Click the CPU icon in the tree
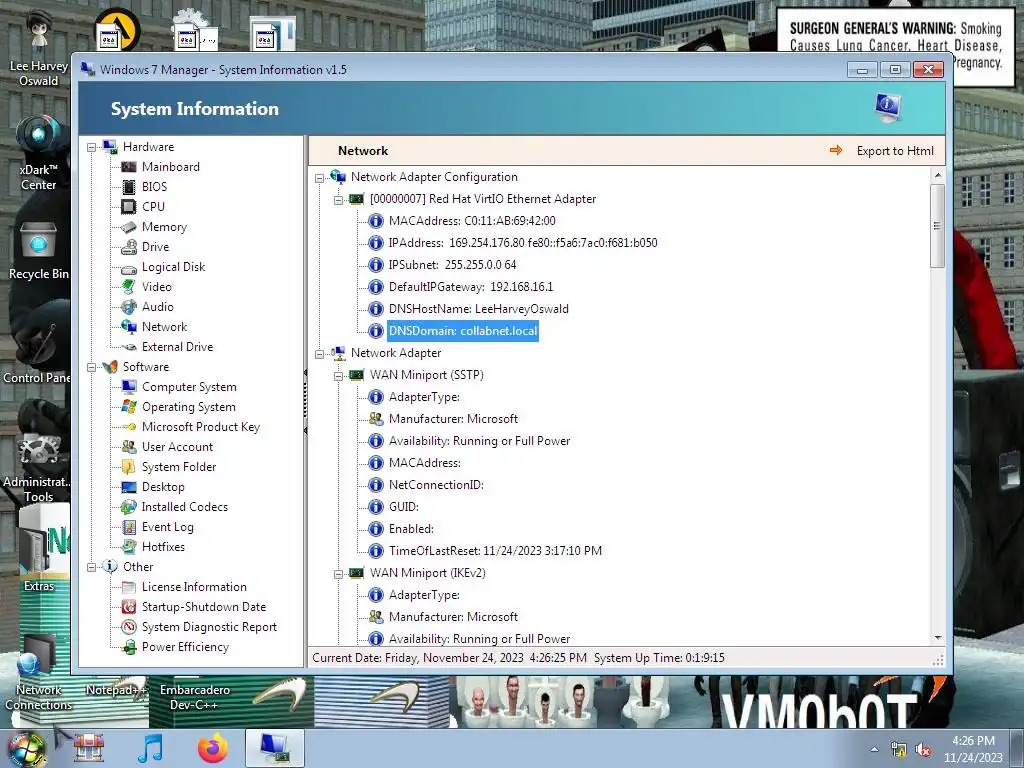 (129, 207)
